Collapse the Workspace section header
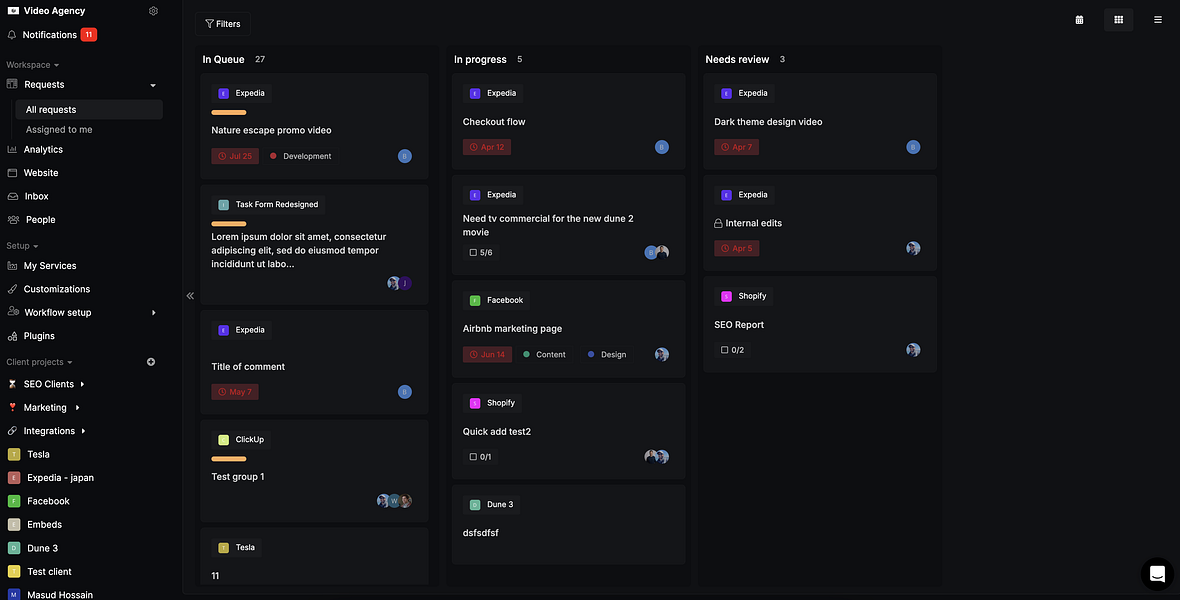This screenshot has width=1180, height=600. coord(32,65)
